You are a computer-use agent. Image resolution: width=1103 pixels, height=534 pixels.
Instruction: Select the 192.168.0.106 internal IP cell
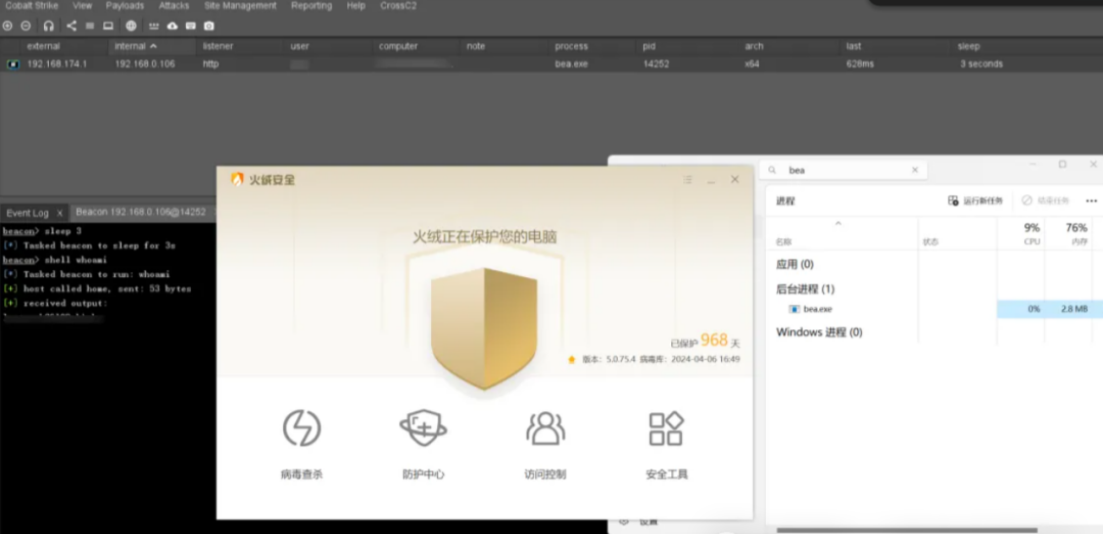coord(145,64)
